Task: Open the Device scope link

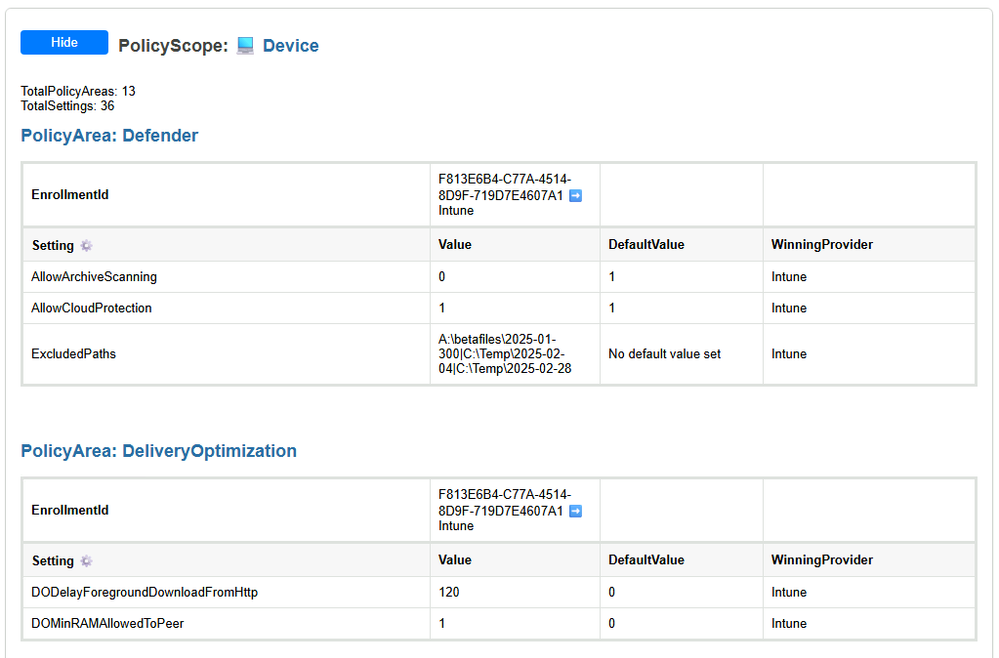Action: (291, 46)
